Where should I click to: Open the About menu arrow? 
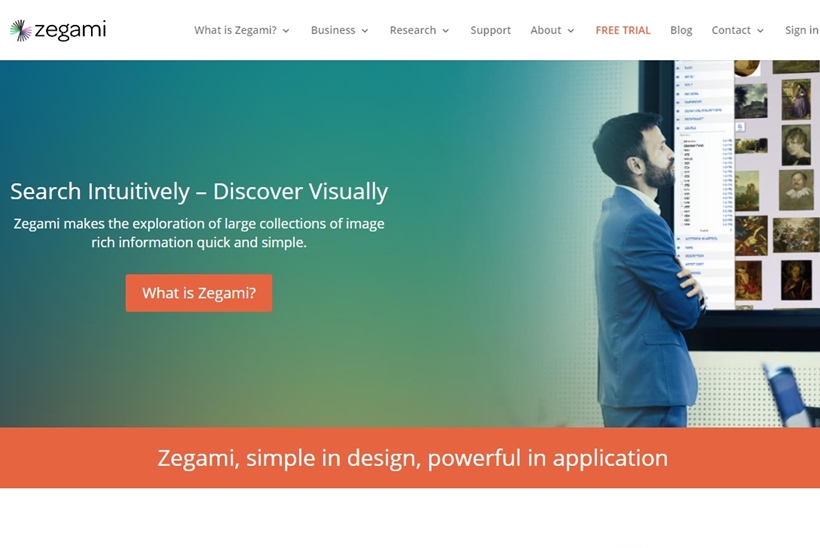point(571,31)
